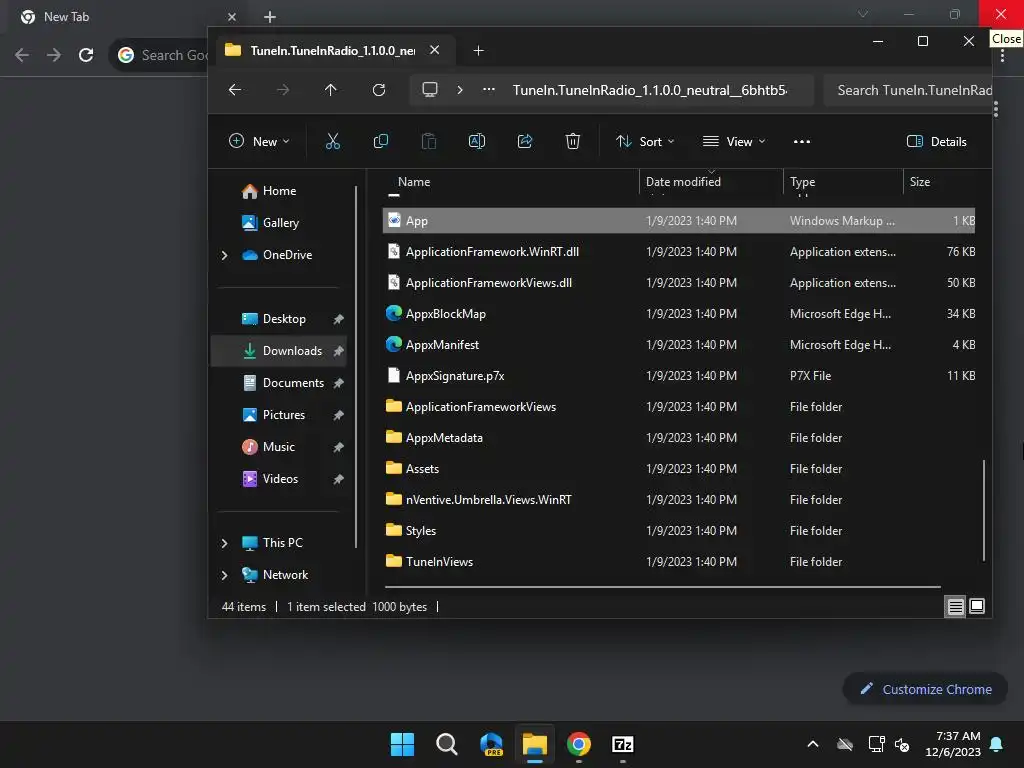Click the vertical scrollbar of file list
This screenshot has height=768, width=1024.
984,510
